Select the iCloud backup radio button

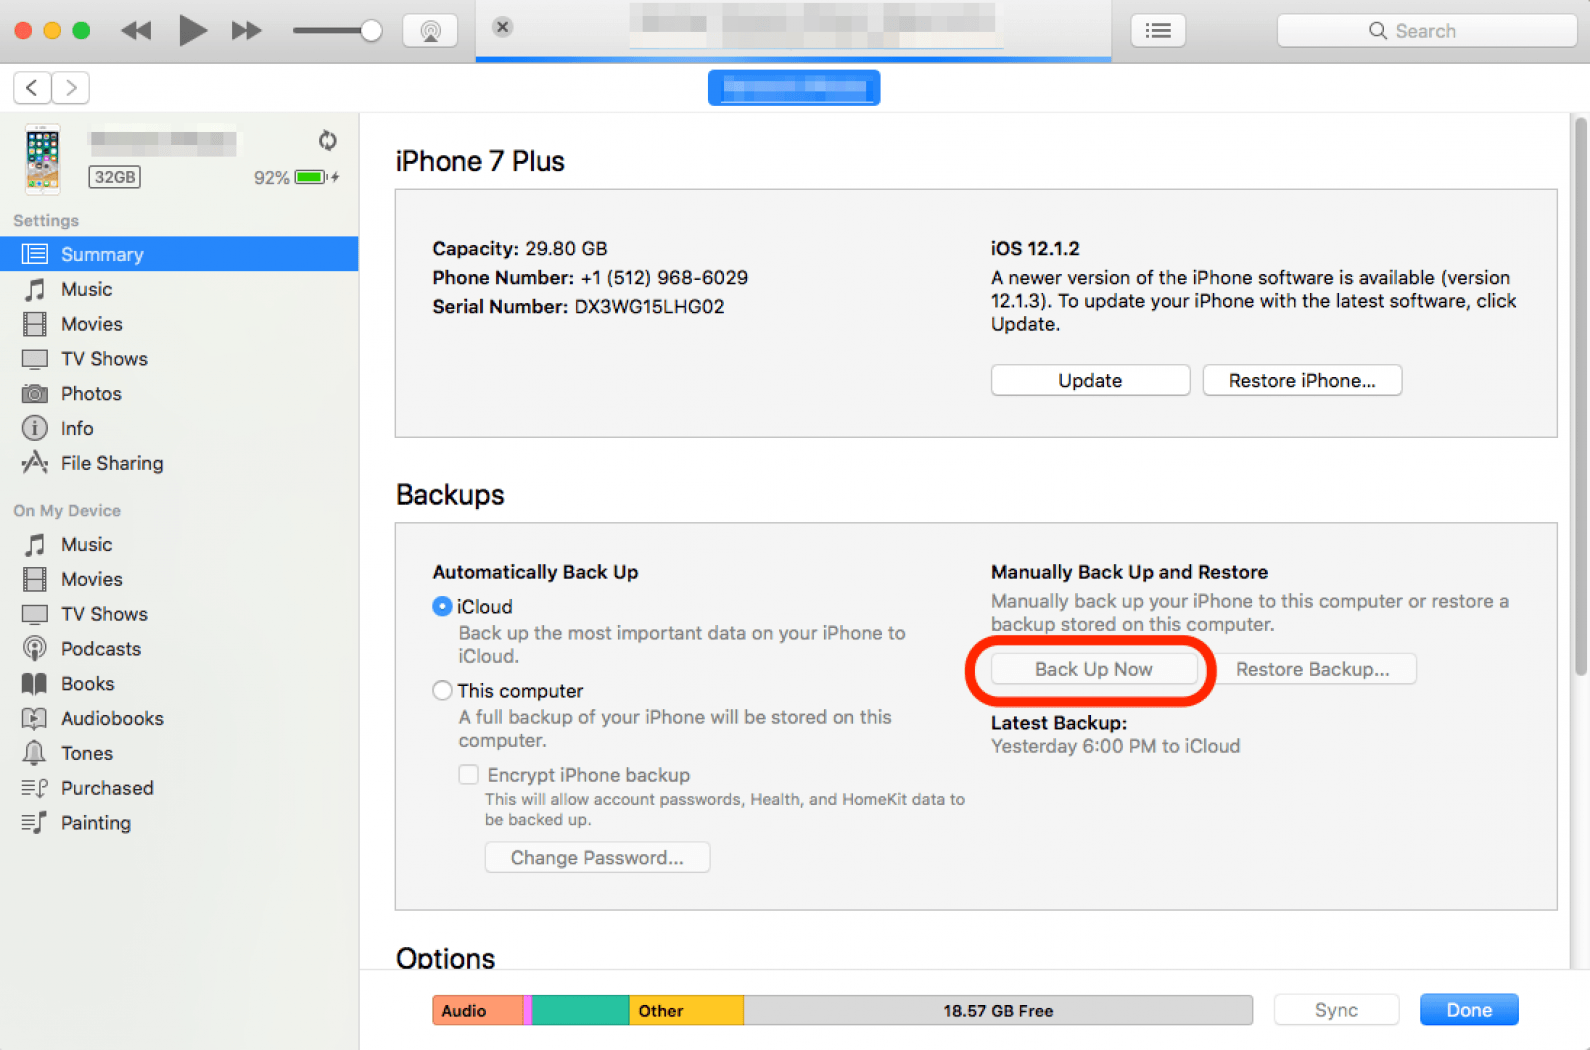[x=442, y=607]
